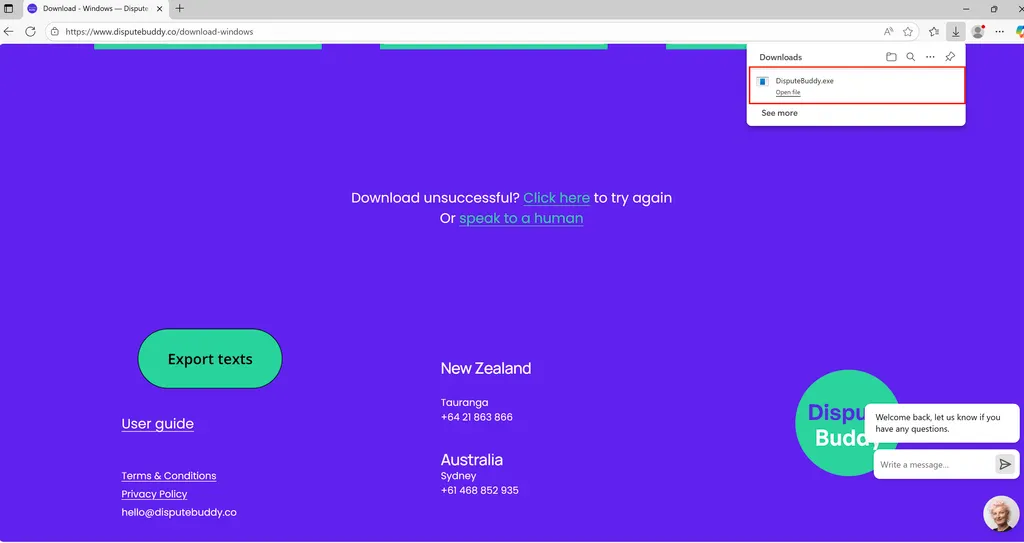The image size is (1024, 543).
Task: Open the favorites list icon
Action: point(934,31)
